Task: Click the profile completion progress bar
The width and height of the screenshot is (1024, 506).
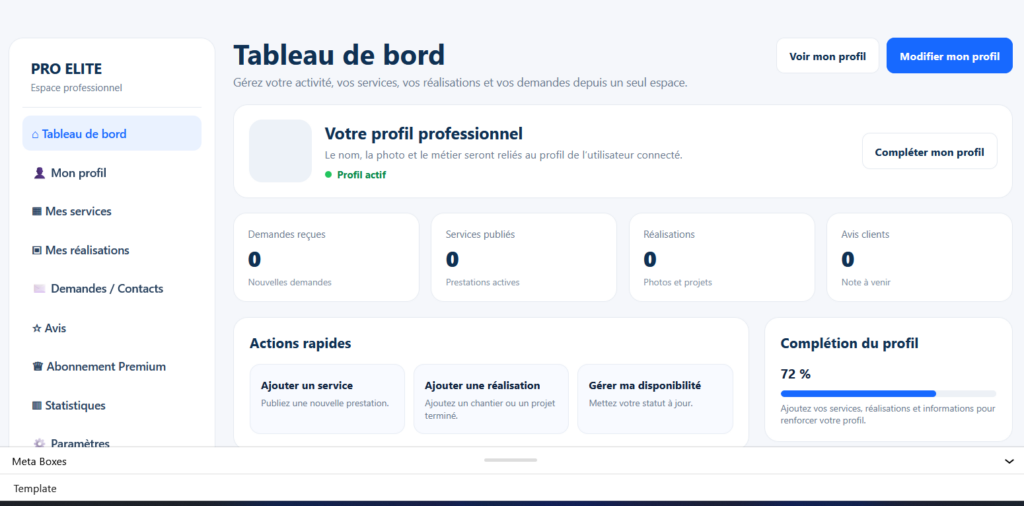Action: 888,394
